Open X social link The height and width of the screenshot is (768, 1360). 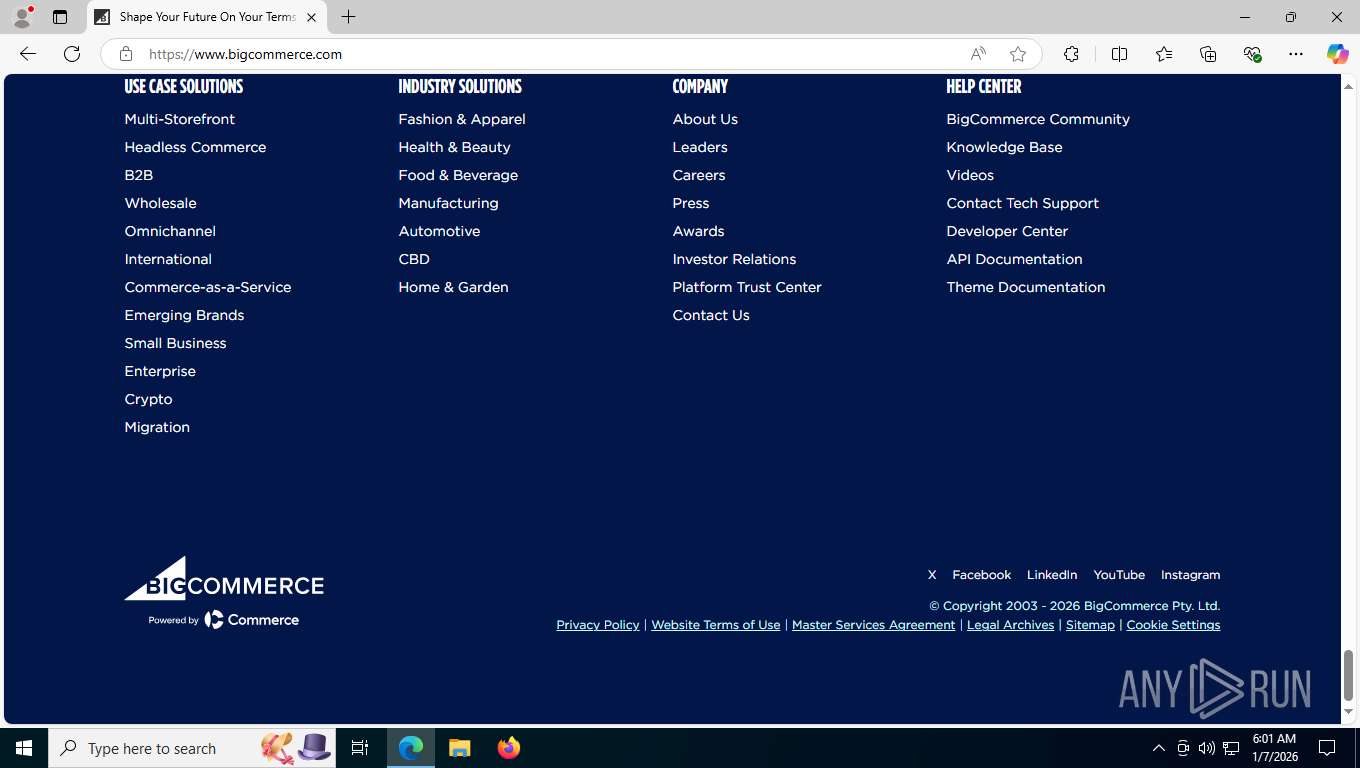pos(932,575)
